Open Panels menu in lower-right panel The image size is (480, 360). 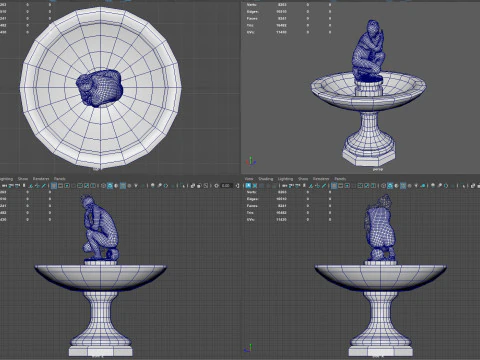340,179
